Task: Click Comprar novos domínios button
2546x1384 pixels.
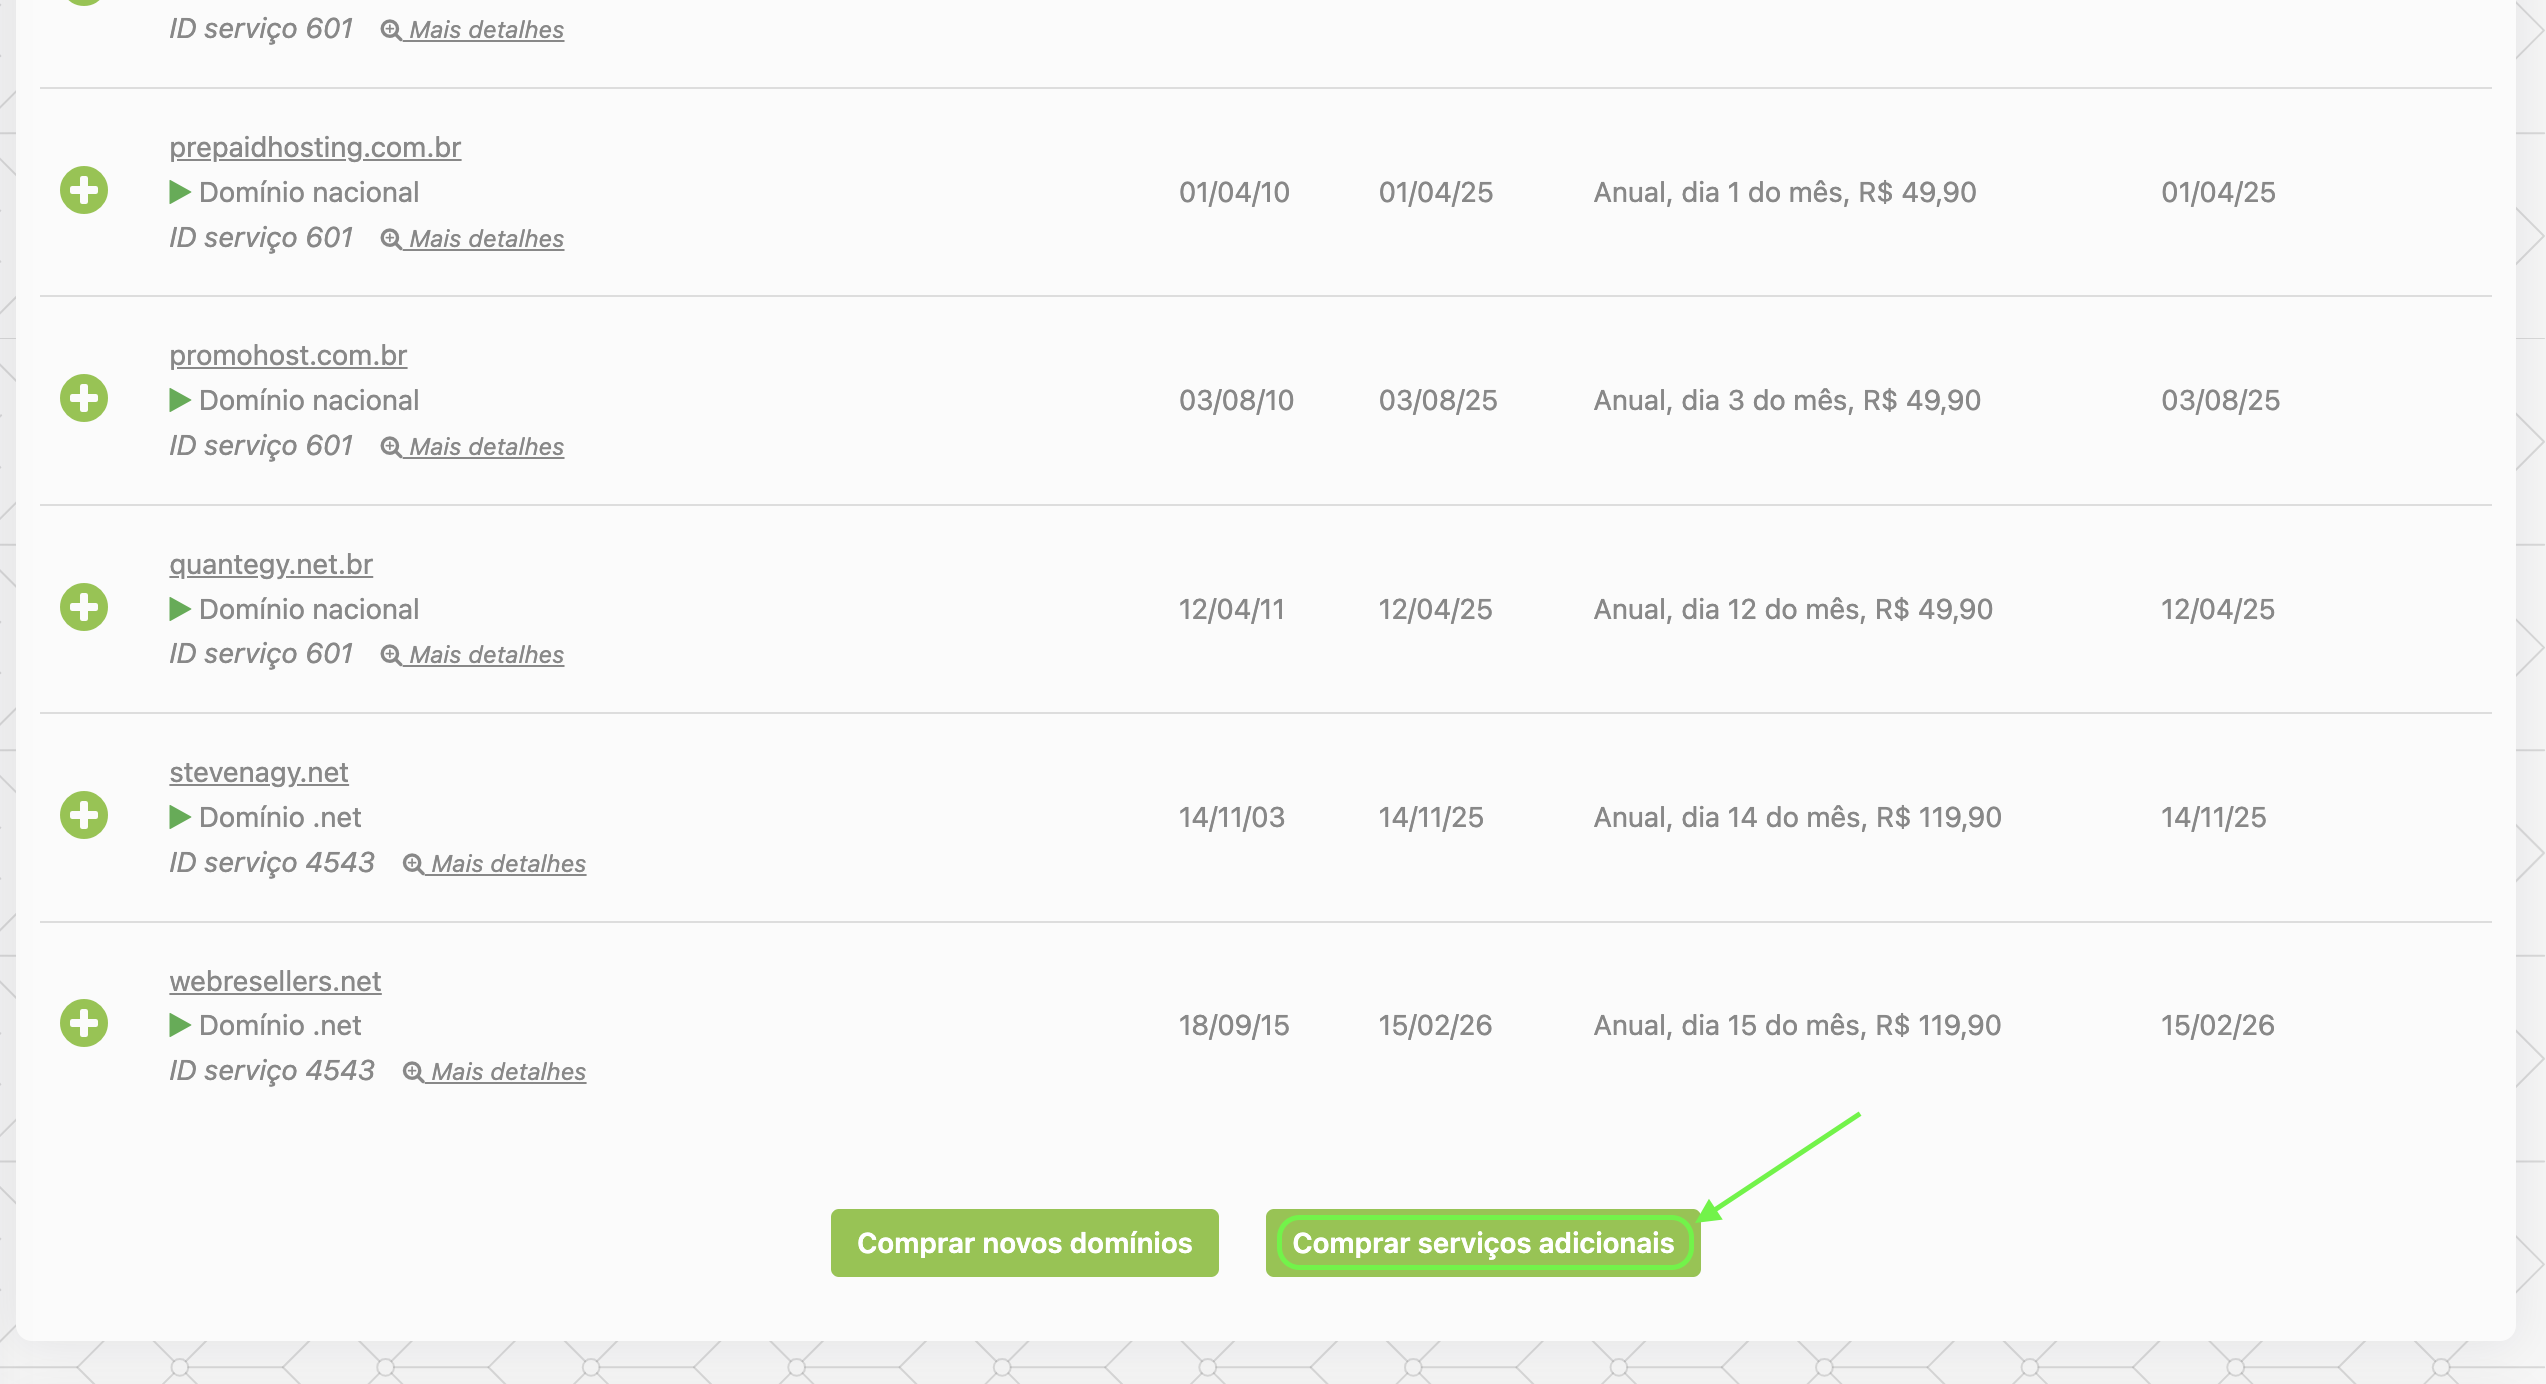Action: point(1025,1243)
